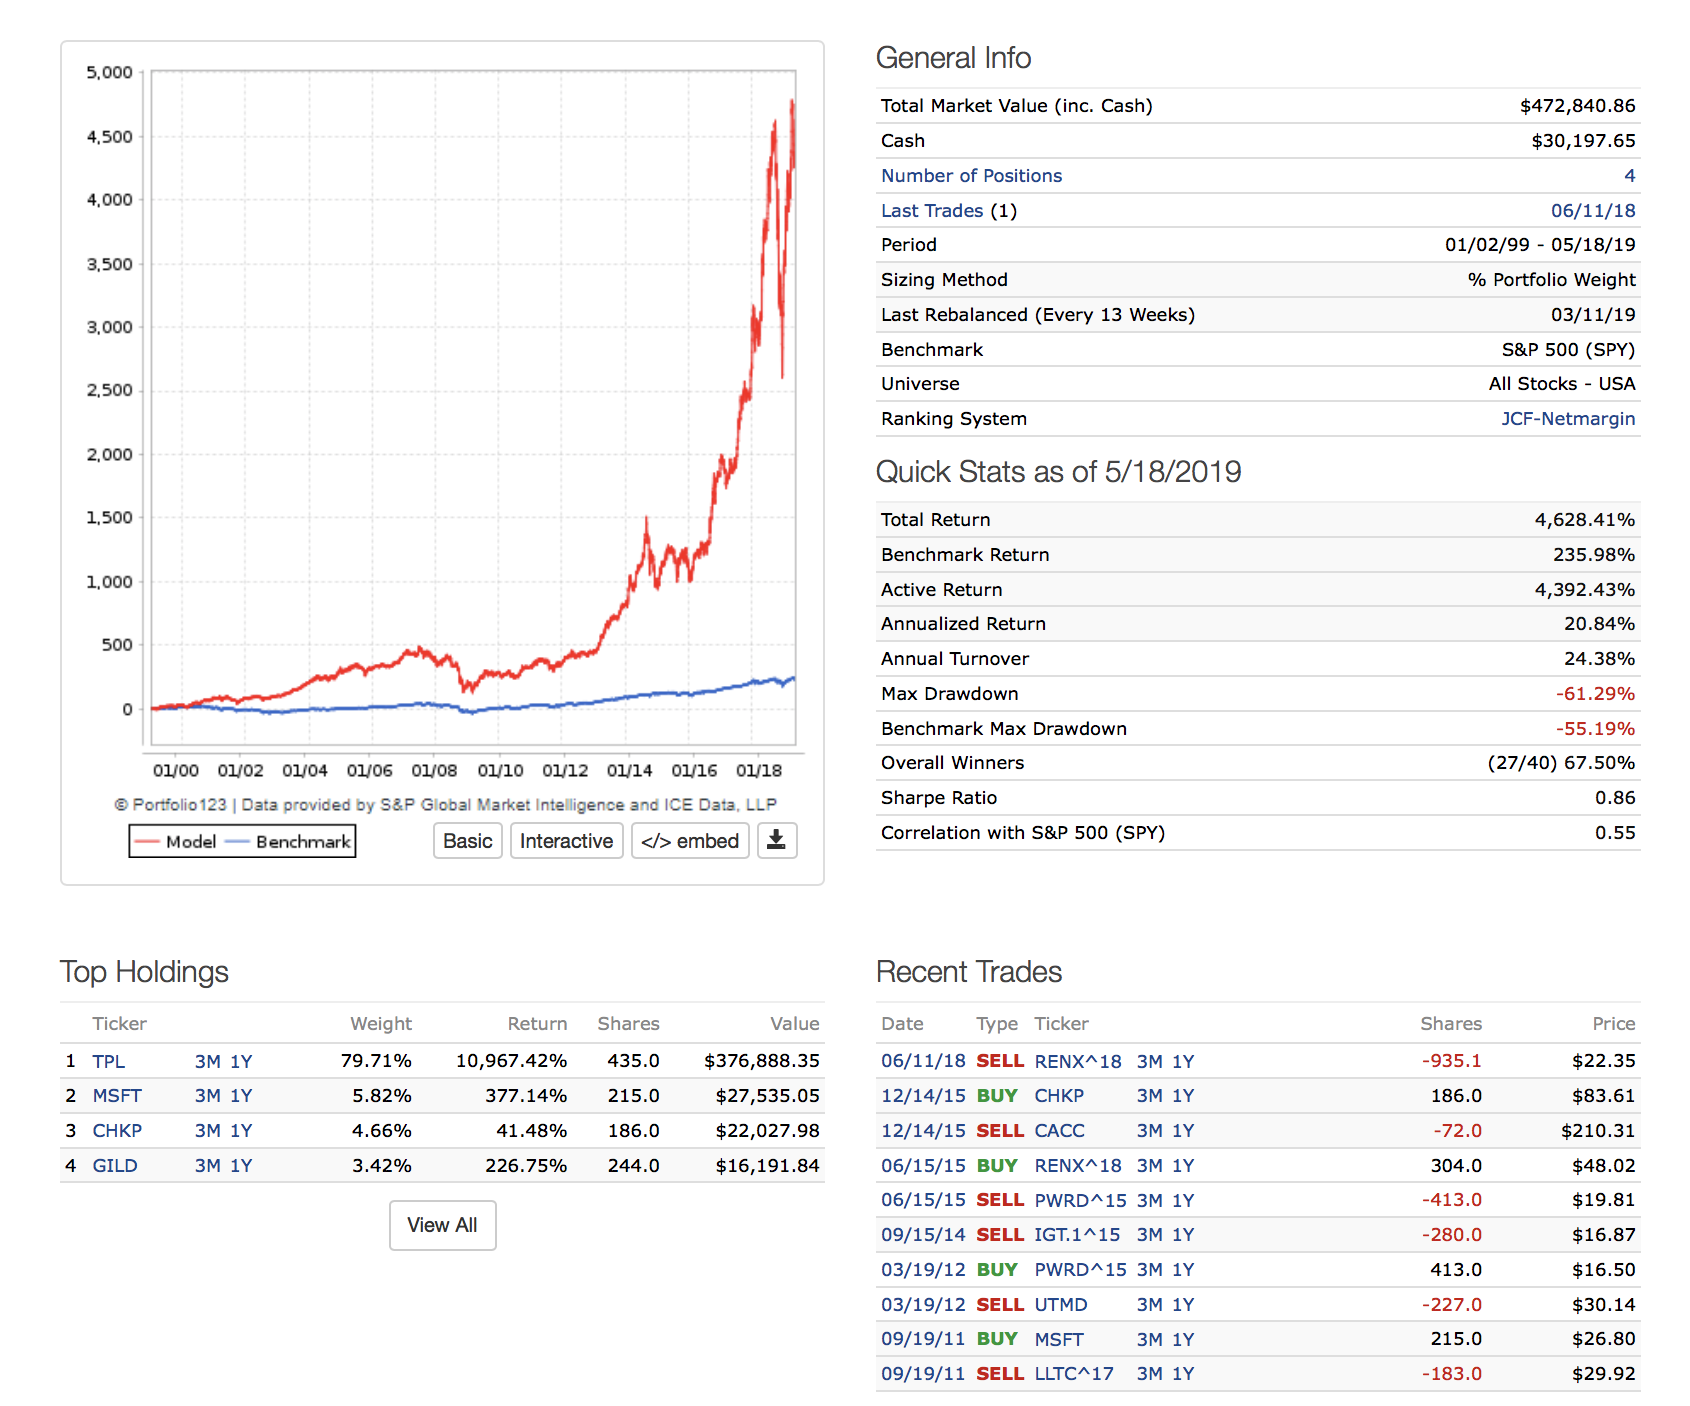Open the TPL ticker link
The width and height of the screenshot is (1690, 1406).
point(109,1061)
